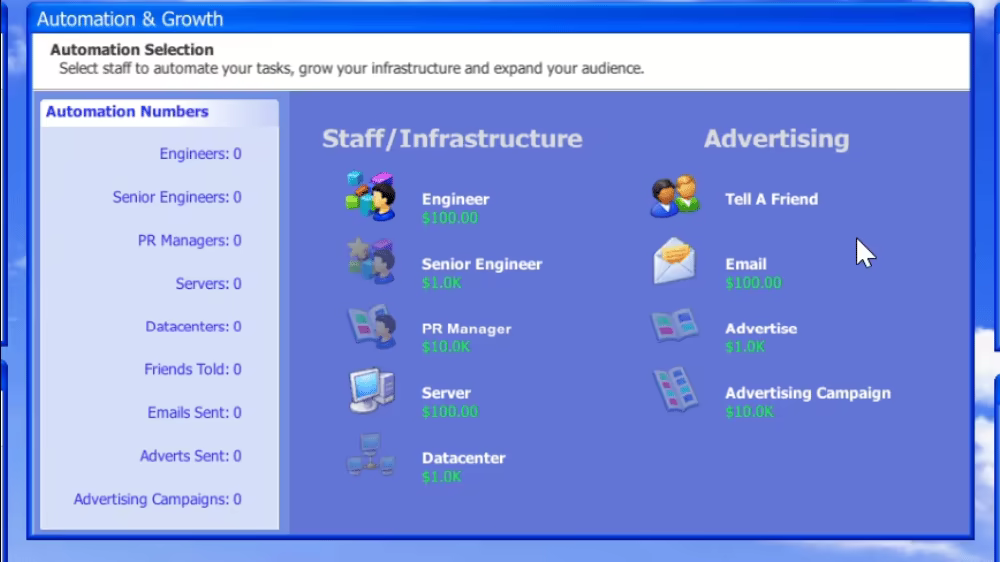Click the Automation Numbers panel header
The height and width of the screenshot is (562, 1000).
tap(159, 112)
